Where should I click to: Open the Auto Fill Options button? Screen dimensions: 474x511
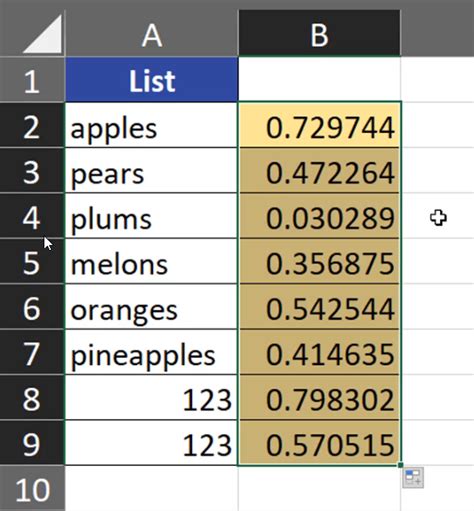[413, 477]
